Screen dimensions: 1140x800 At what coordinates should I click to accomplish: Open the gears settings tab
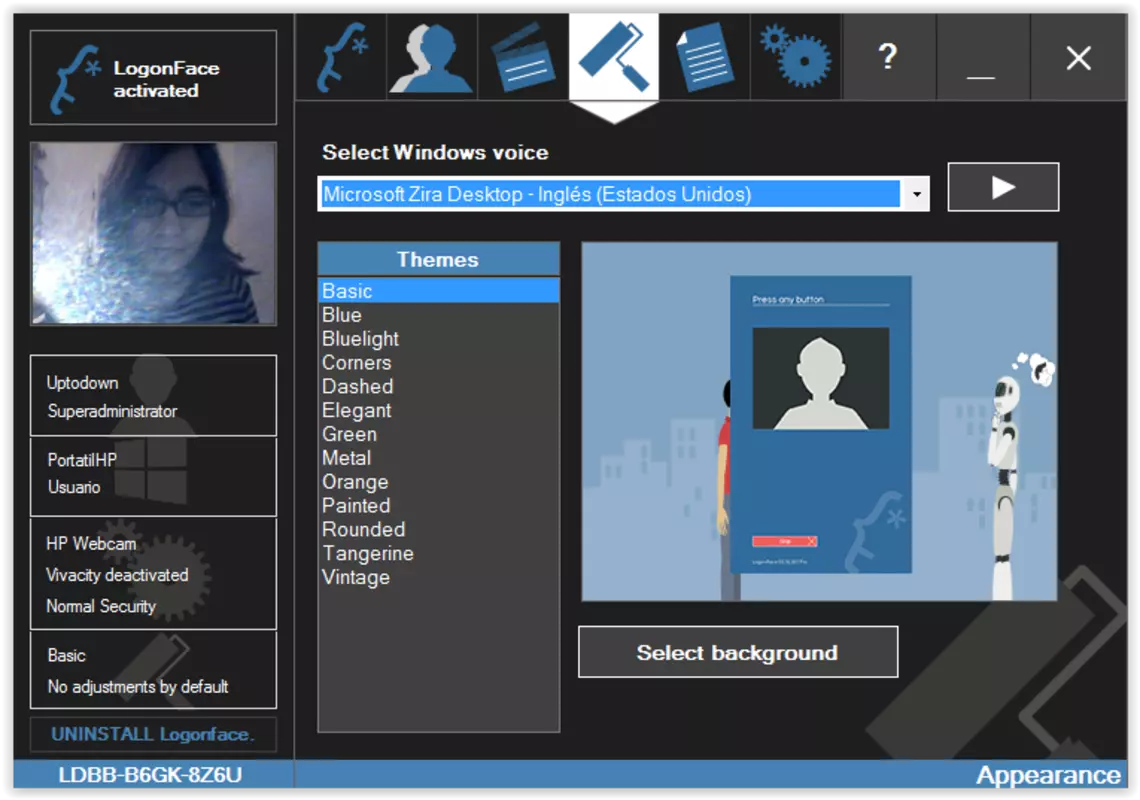(795, 57)
